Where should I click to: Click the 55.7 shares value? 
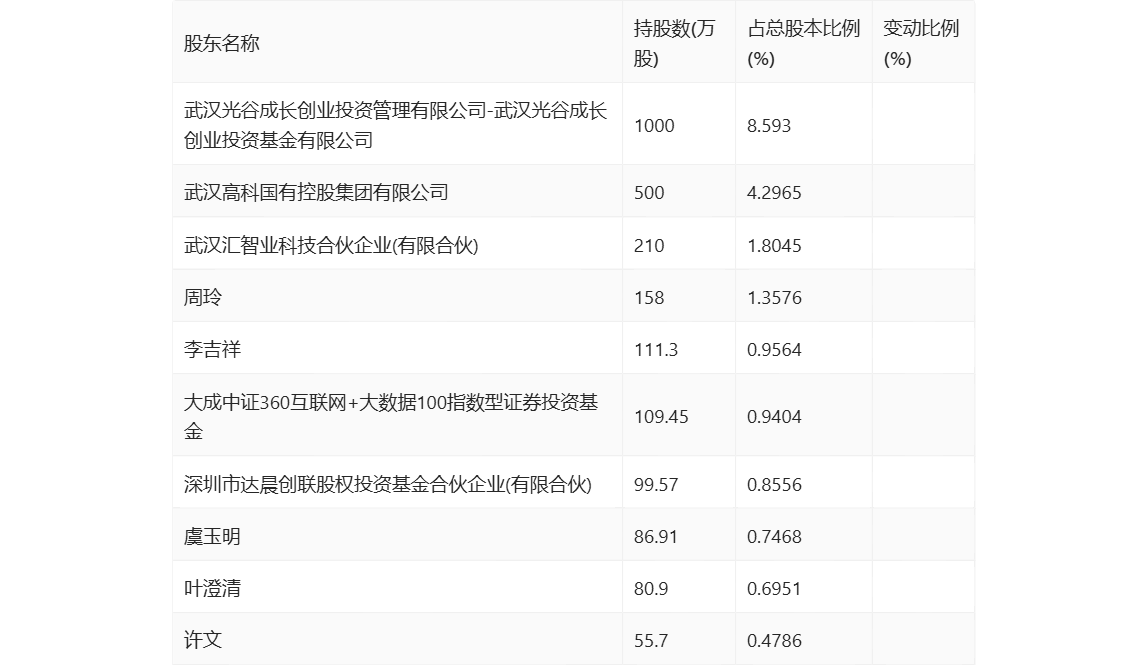pyautogui.click(x=651, y=640)
